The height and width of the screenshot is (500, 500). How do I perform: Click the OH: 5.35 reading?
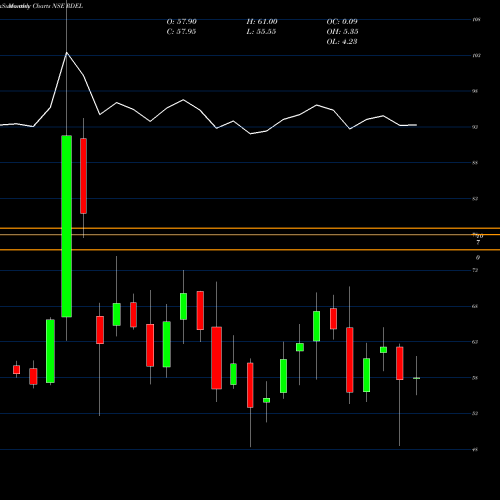coord(342,32)
